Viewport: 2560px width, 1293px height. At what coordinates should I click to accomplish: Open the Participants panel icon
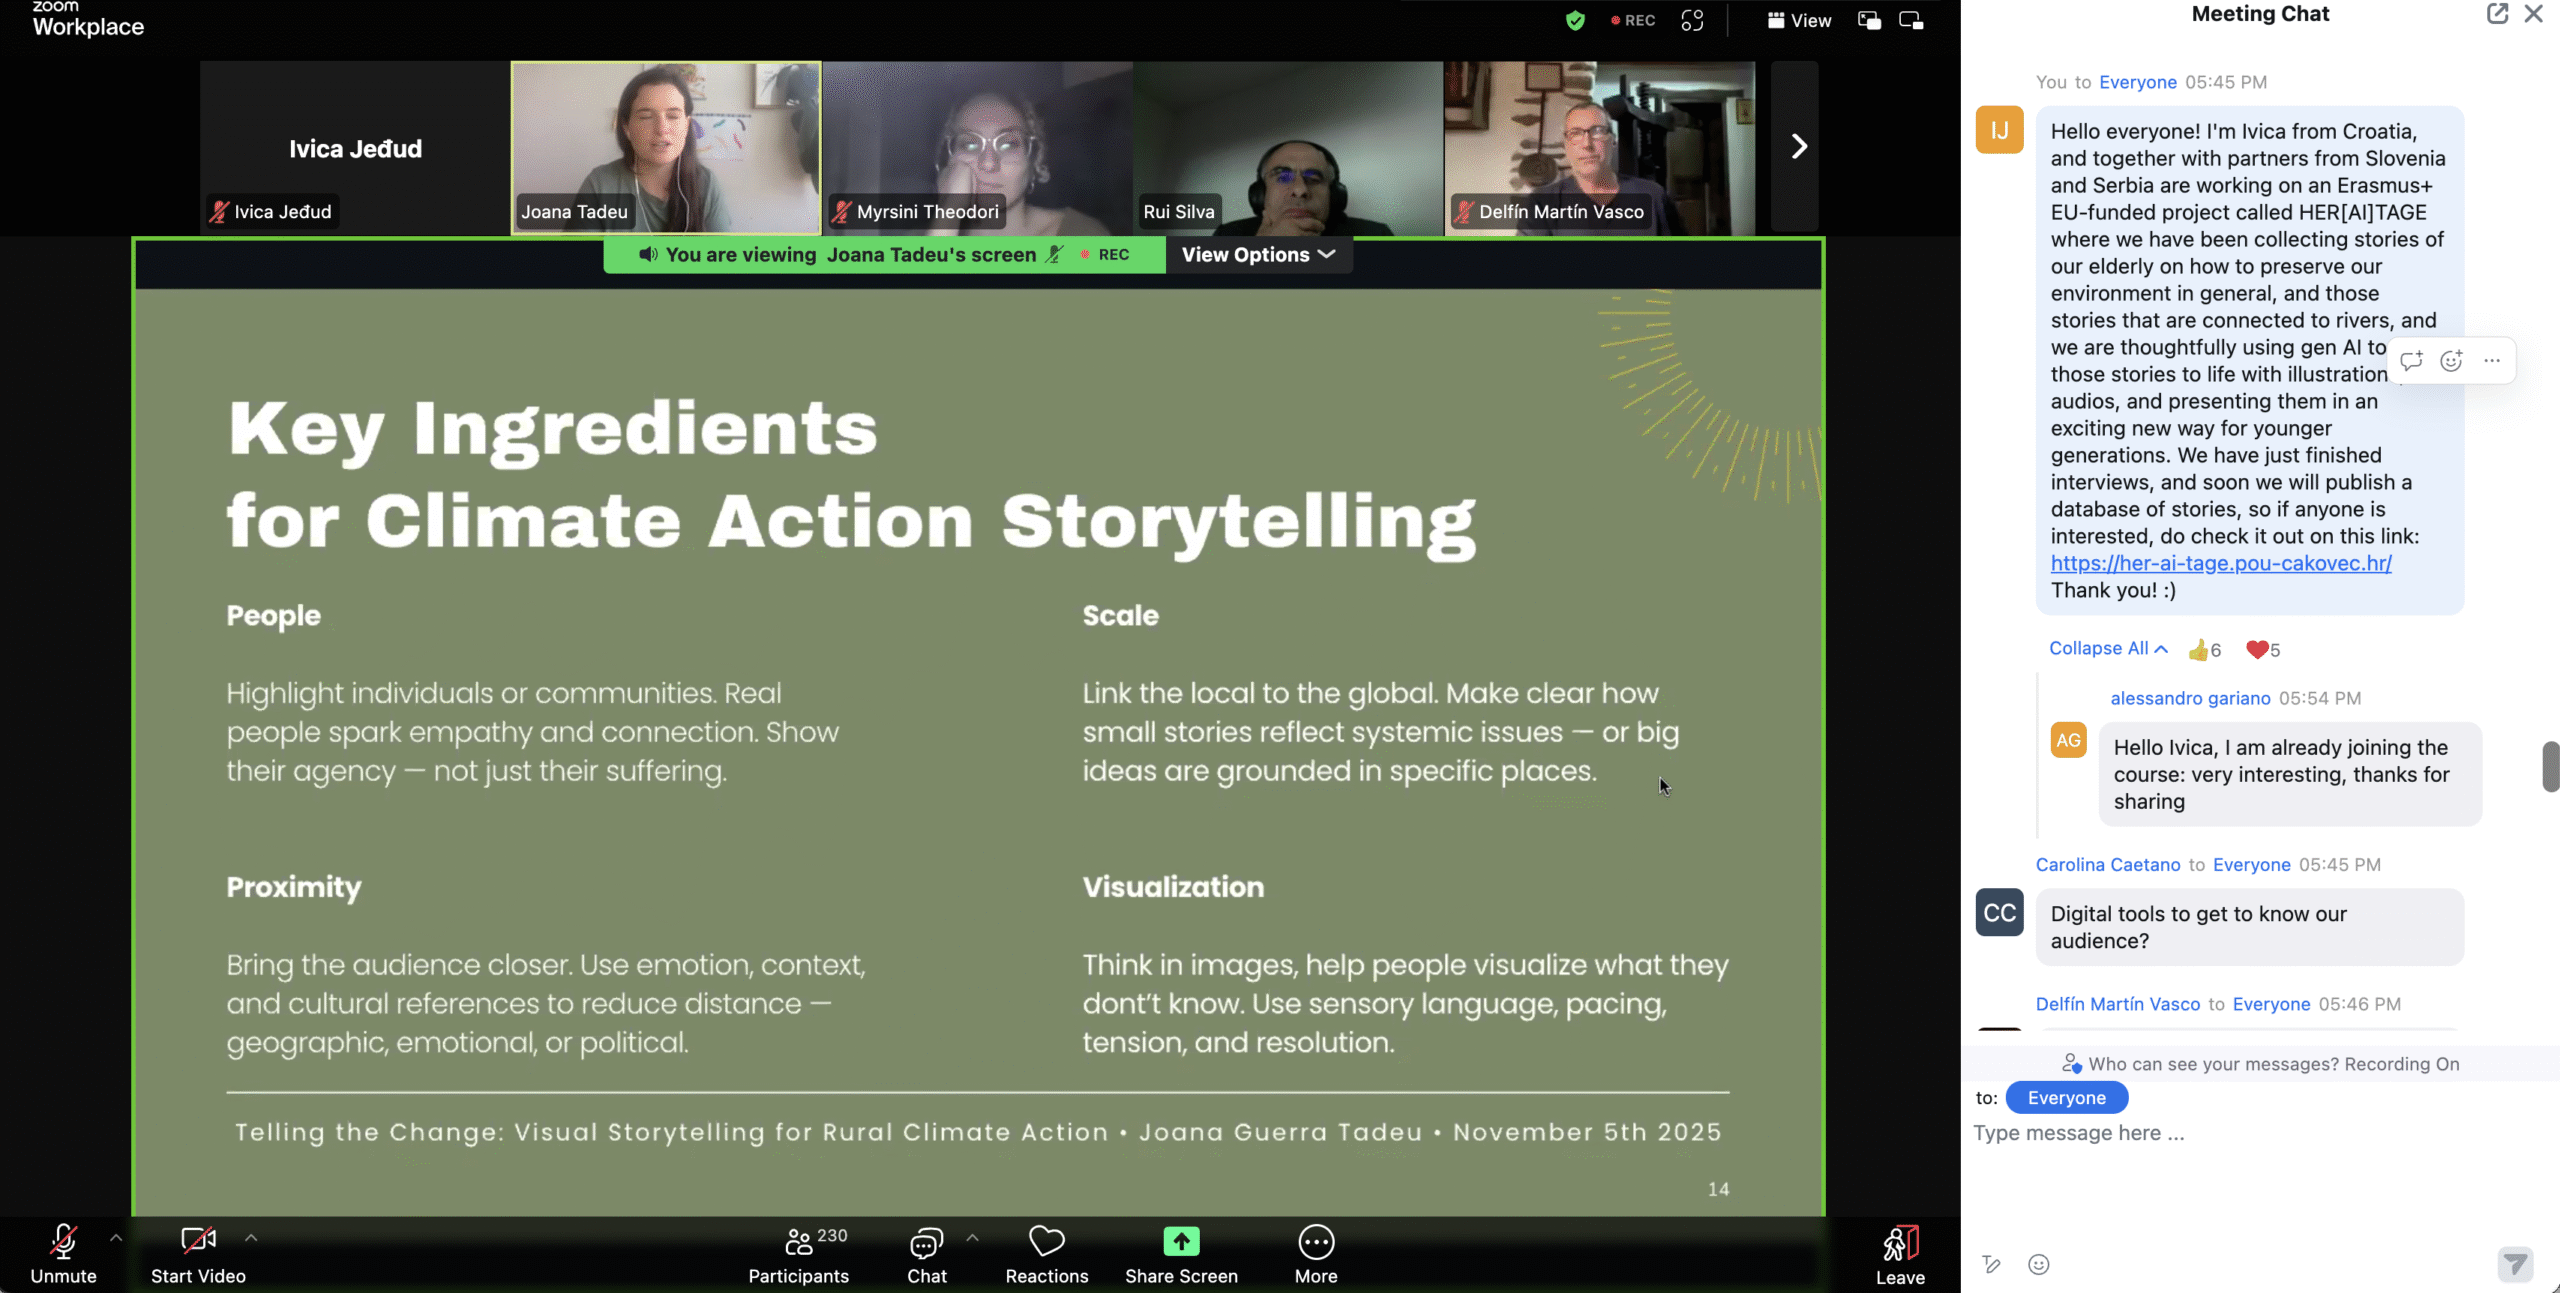pyautogui.click(x=799, y=1242)
